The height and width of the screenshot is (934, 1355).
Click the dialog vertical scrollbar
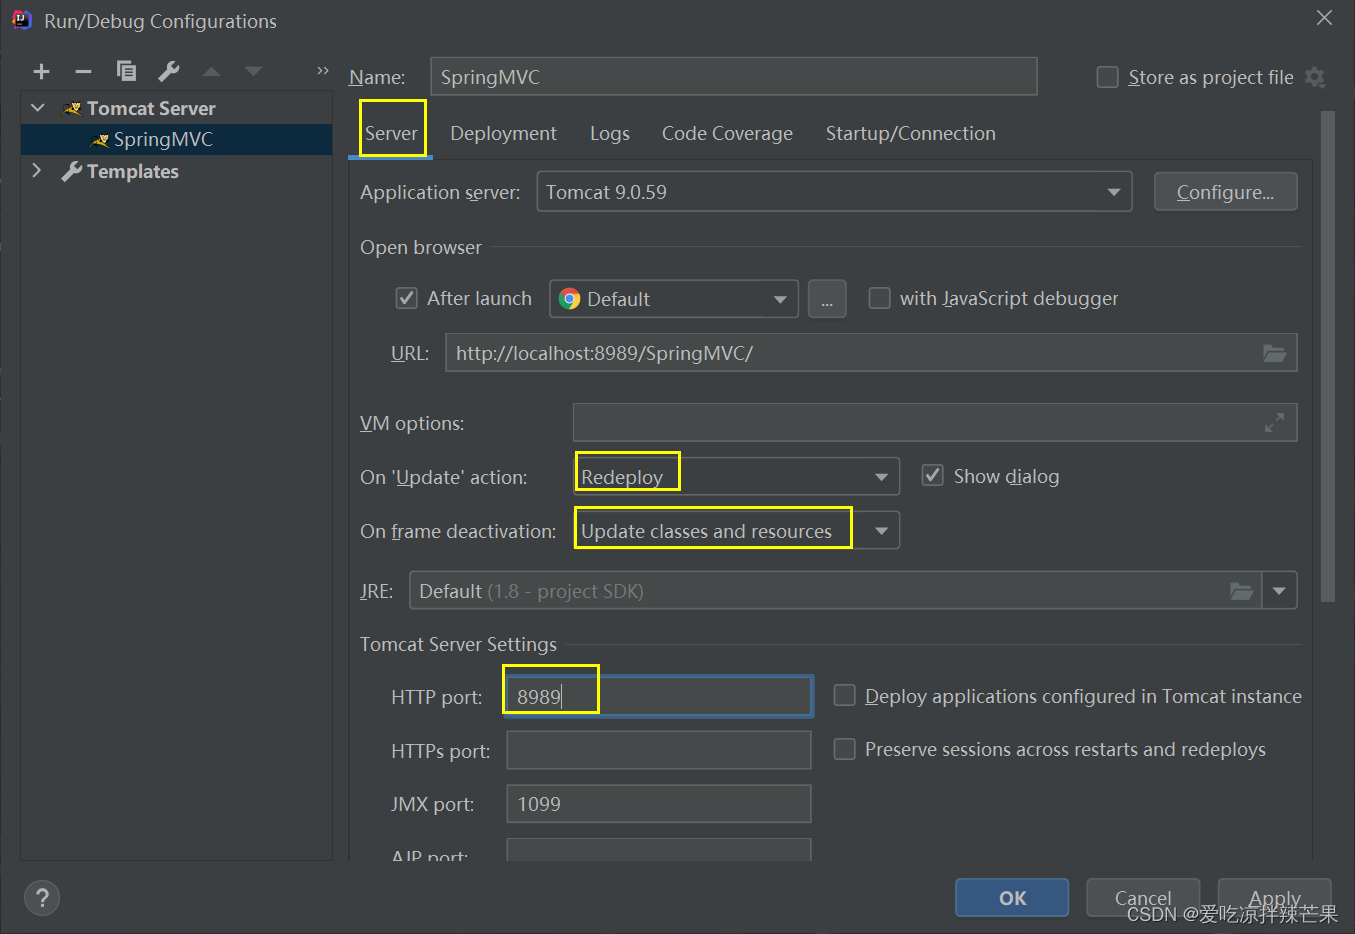point(1328,356)
